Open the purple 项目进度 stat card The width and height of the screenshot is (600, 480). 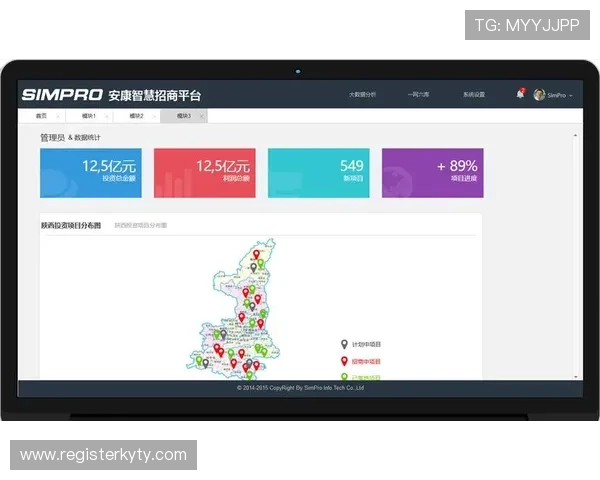click(433, 173)
